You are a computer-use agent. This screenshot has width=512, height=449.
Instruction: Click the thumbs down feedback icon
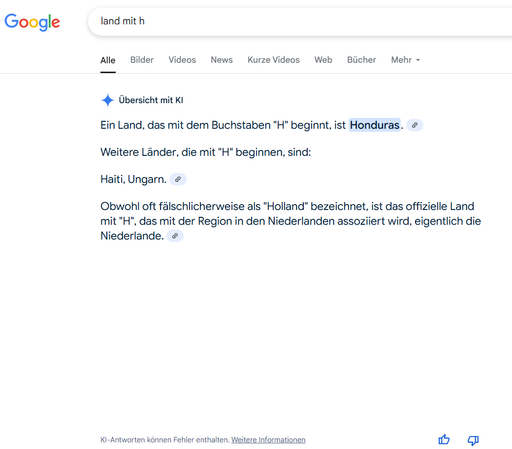pos(473,440)
